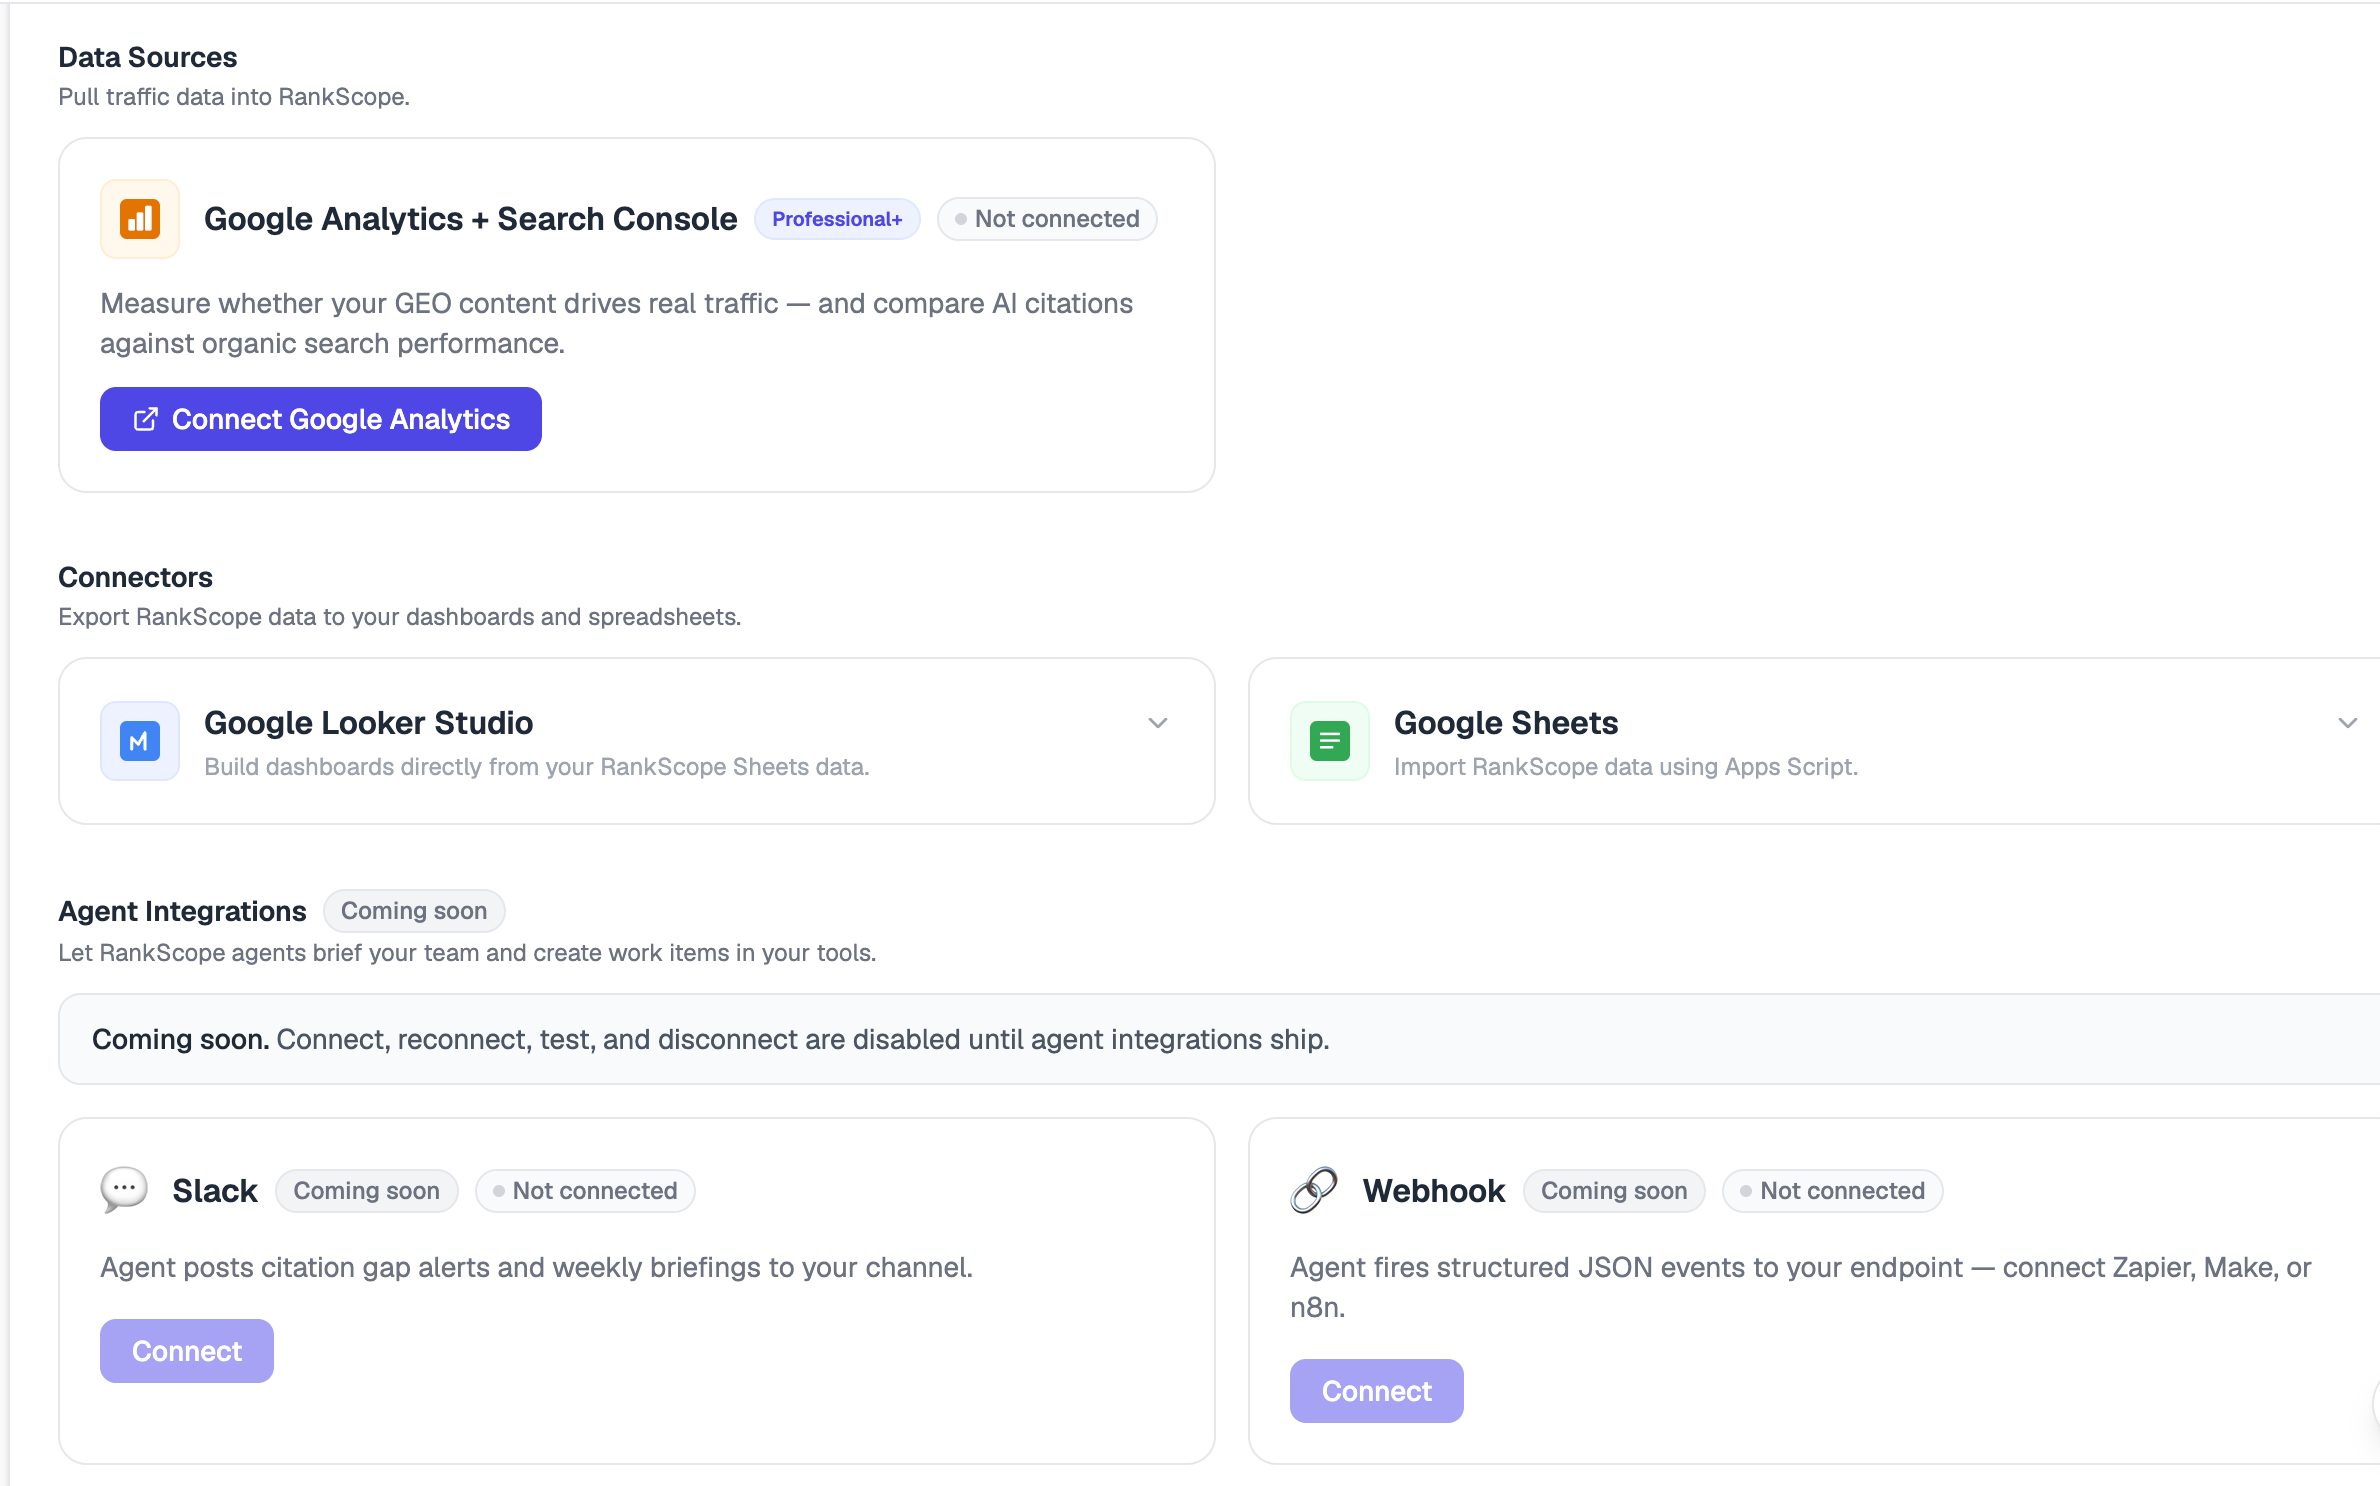Click the Data Sources heading

pyautogui.click(x=148, y=57)
